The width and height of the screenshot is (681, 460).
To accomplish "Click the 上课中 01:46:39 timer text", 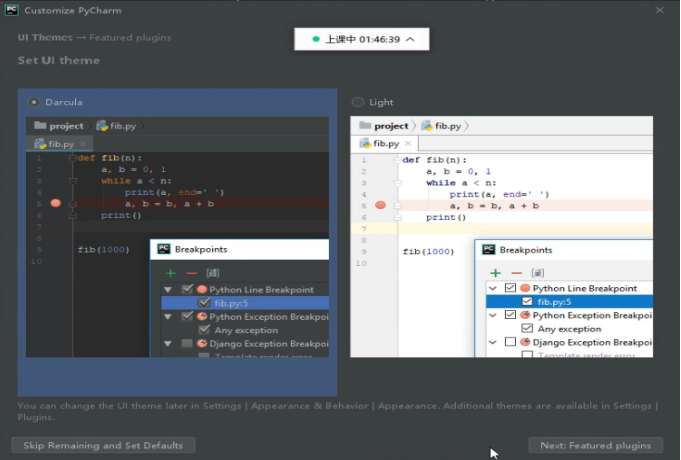I will coord(363,40).
